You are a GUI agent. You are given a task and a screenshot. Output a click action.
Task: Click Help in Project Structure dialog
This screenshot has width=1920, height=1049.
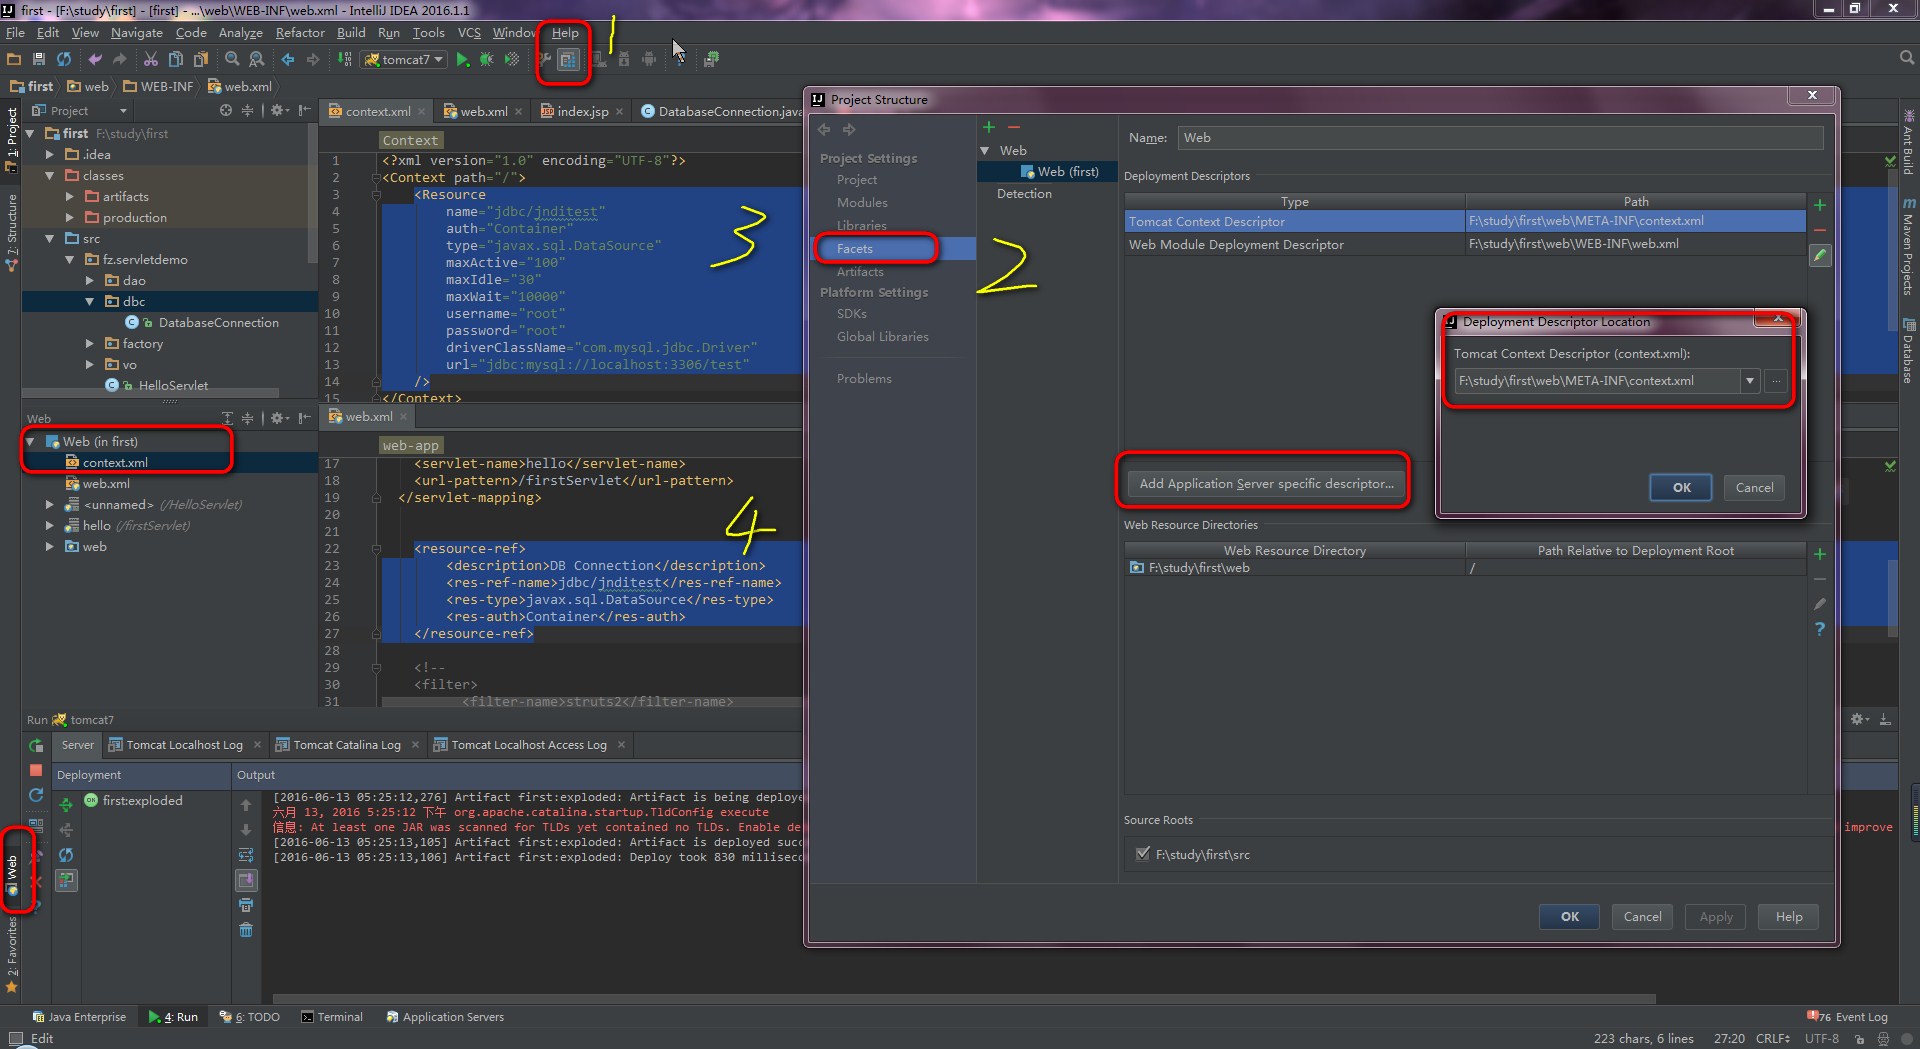tap(1789, 917)
